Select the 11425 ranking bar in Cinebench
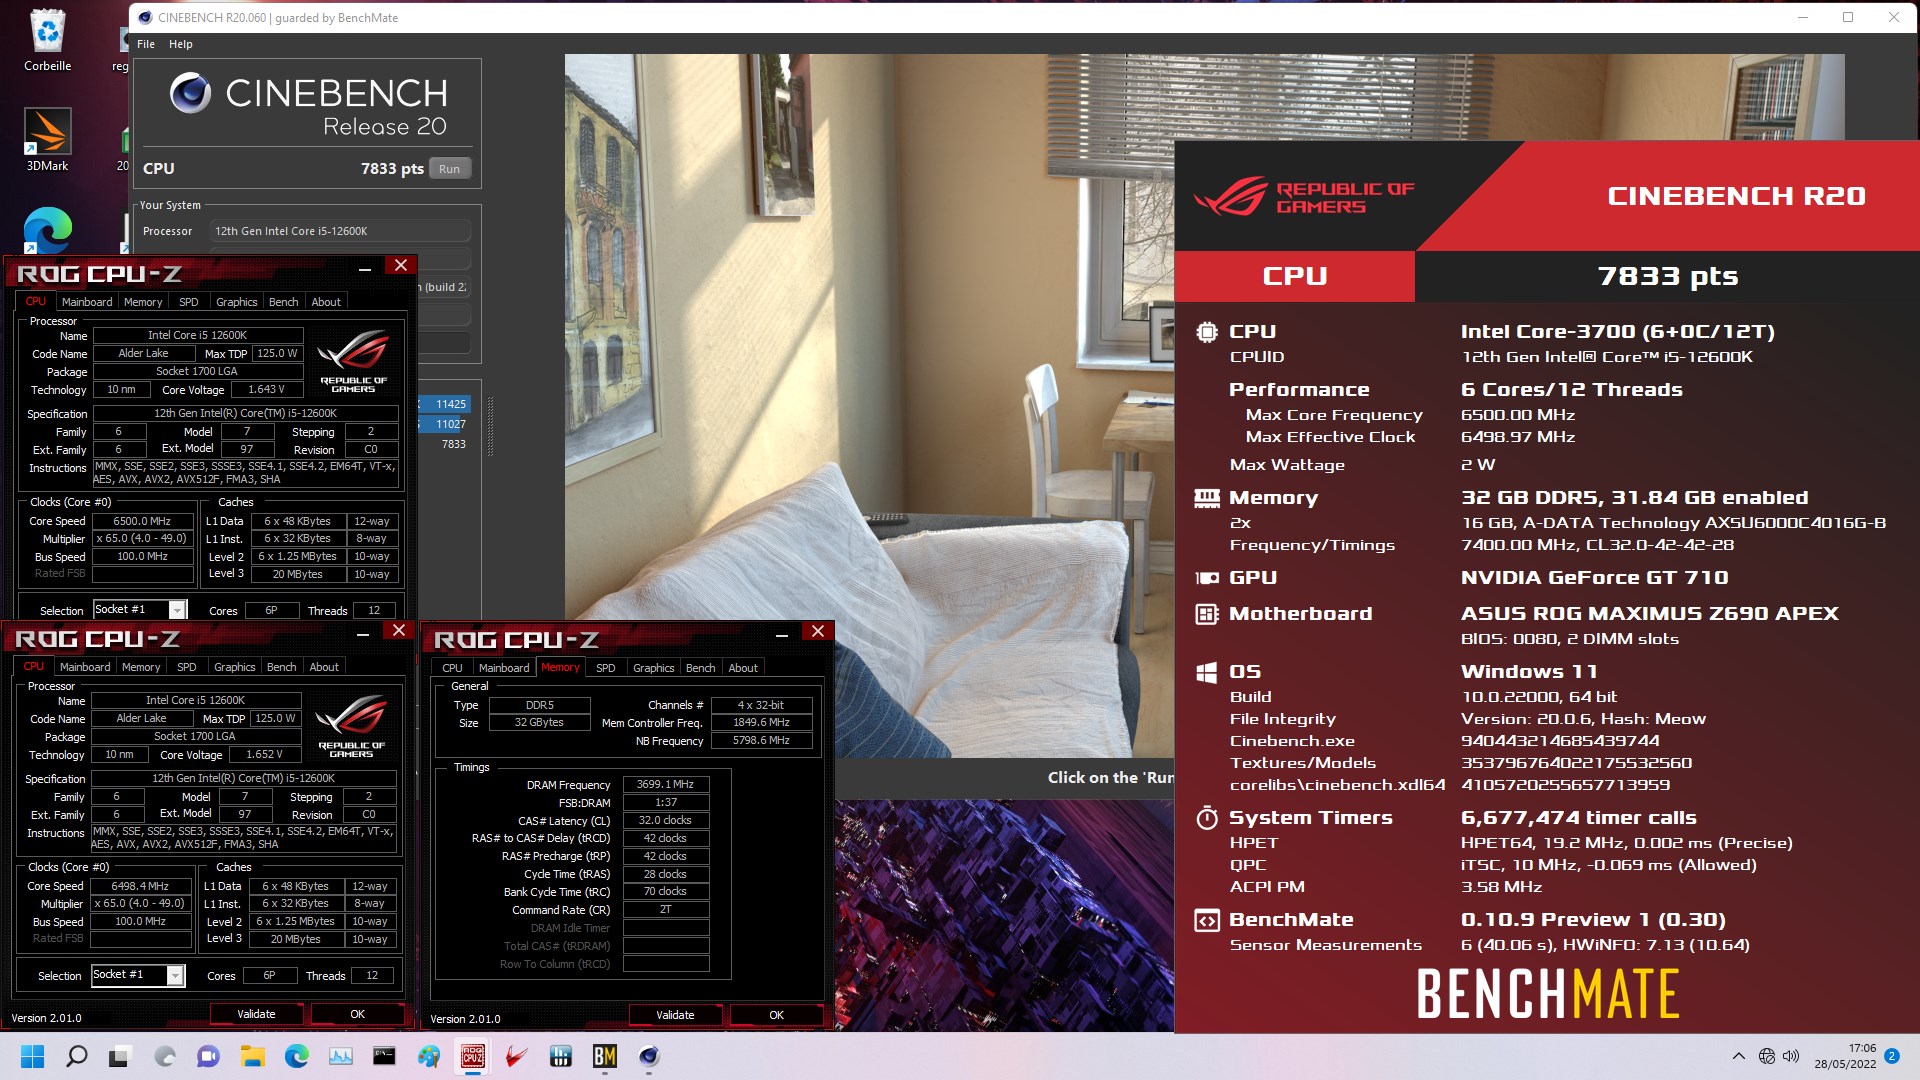The height and width of the screenshot is (1080, 1920). point(445,404)
